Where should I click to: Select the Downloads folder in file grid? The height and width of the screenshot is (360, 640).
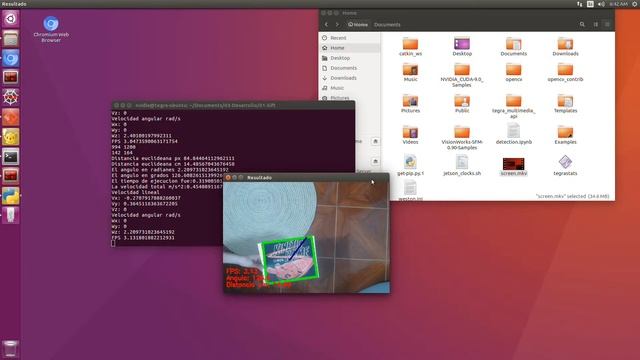(565, 47)
